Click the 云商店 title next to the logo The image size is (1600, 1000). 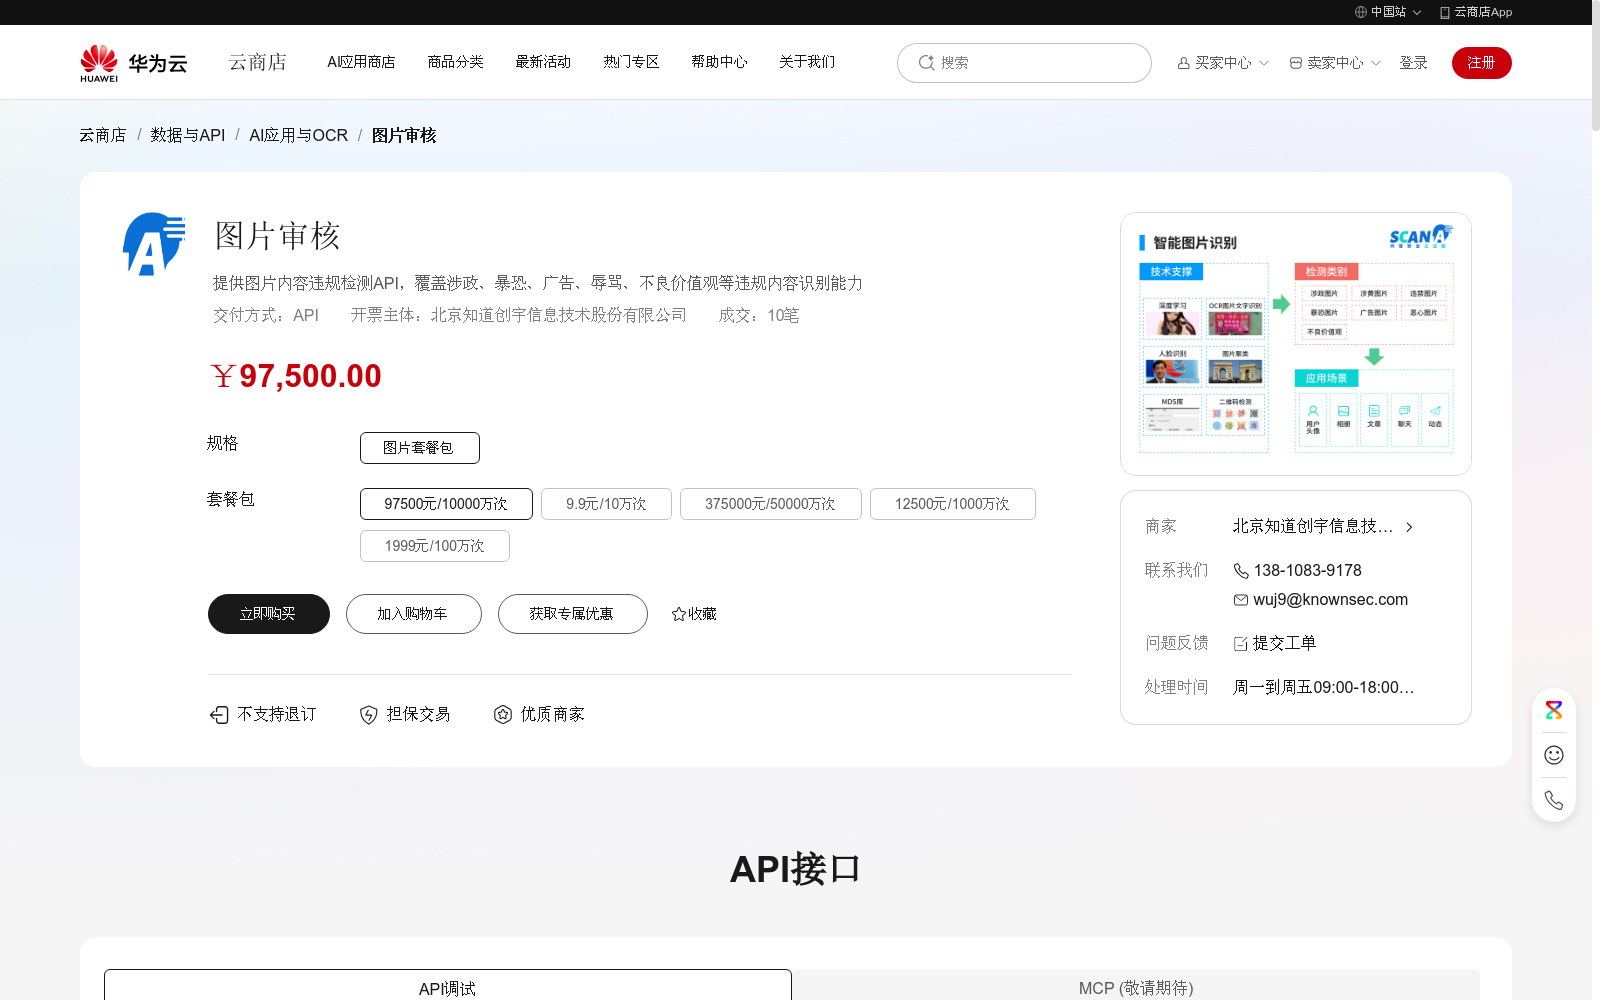[258, 62]
